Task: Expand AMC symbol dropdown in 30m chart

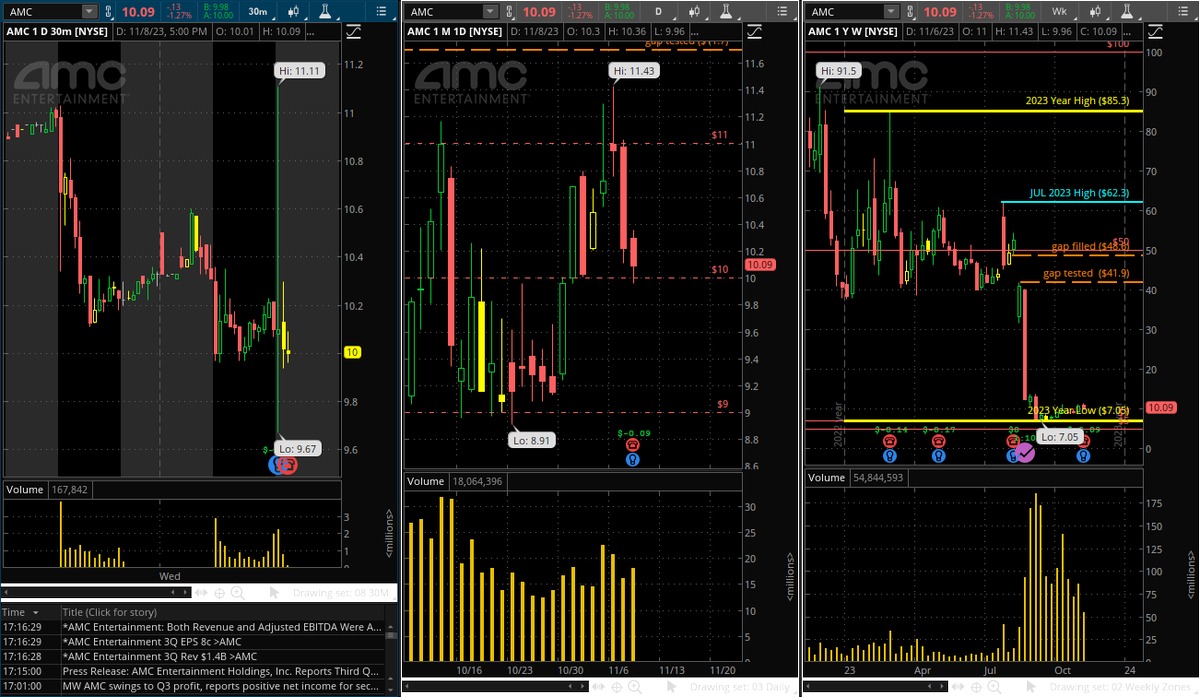Action: [89, 11]
